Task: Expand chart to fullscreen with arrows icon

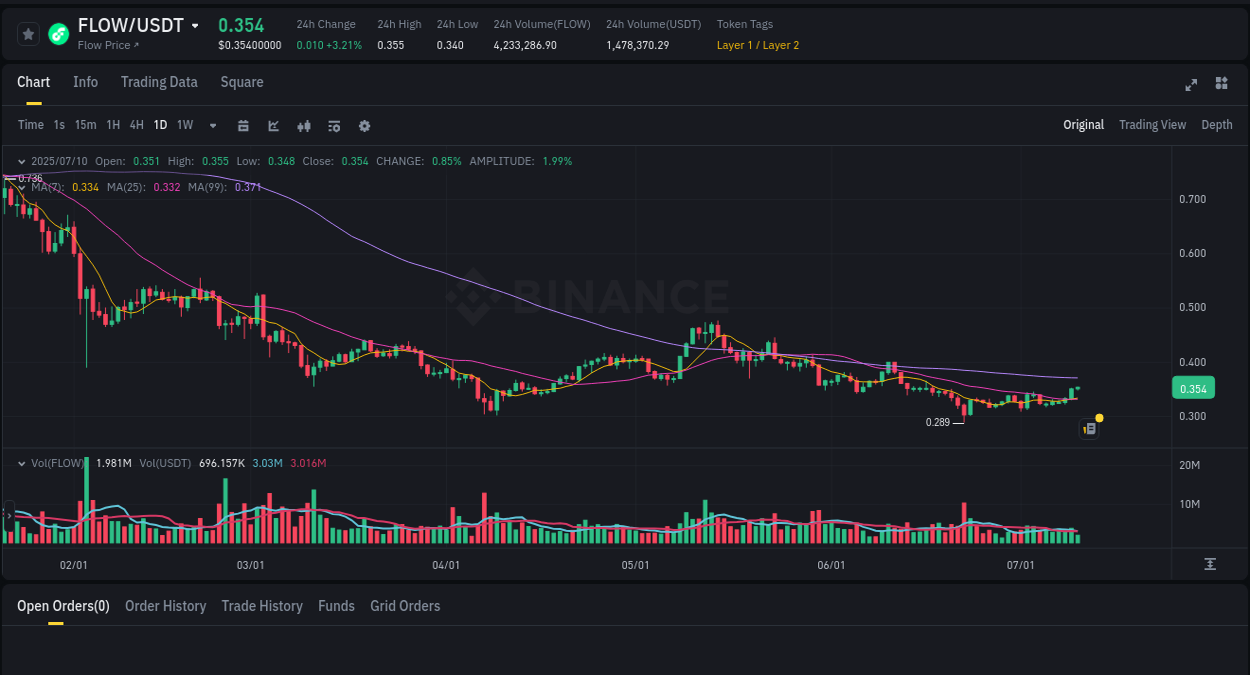Action: pos(1190,85)
